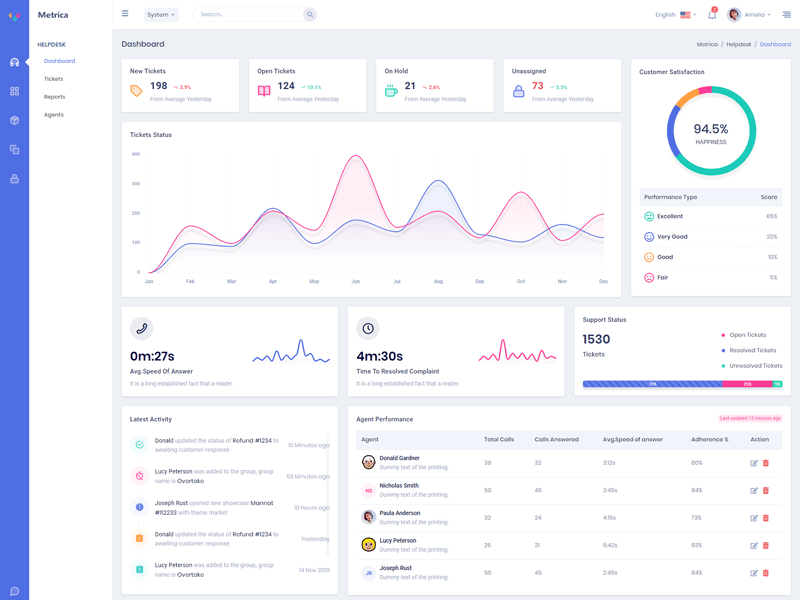Open the grid apps sidebar icon
The width and height of the screenshot is (800, 600).
(x=14, y=91)
